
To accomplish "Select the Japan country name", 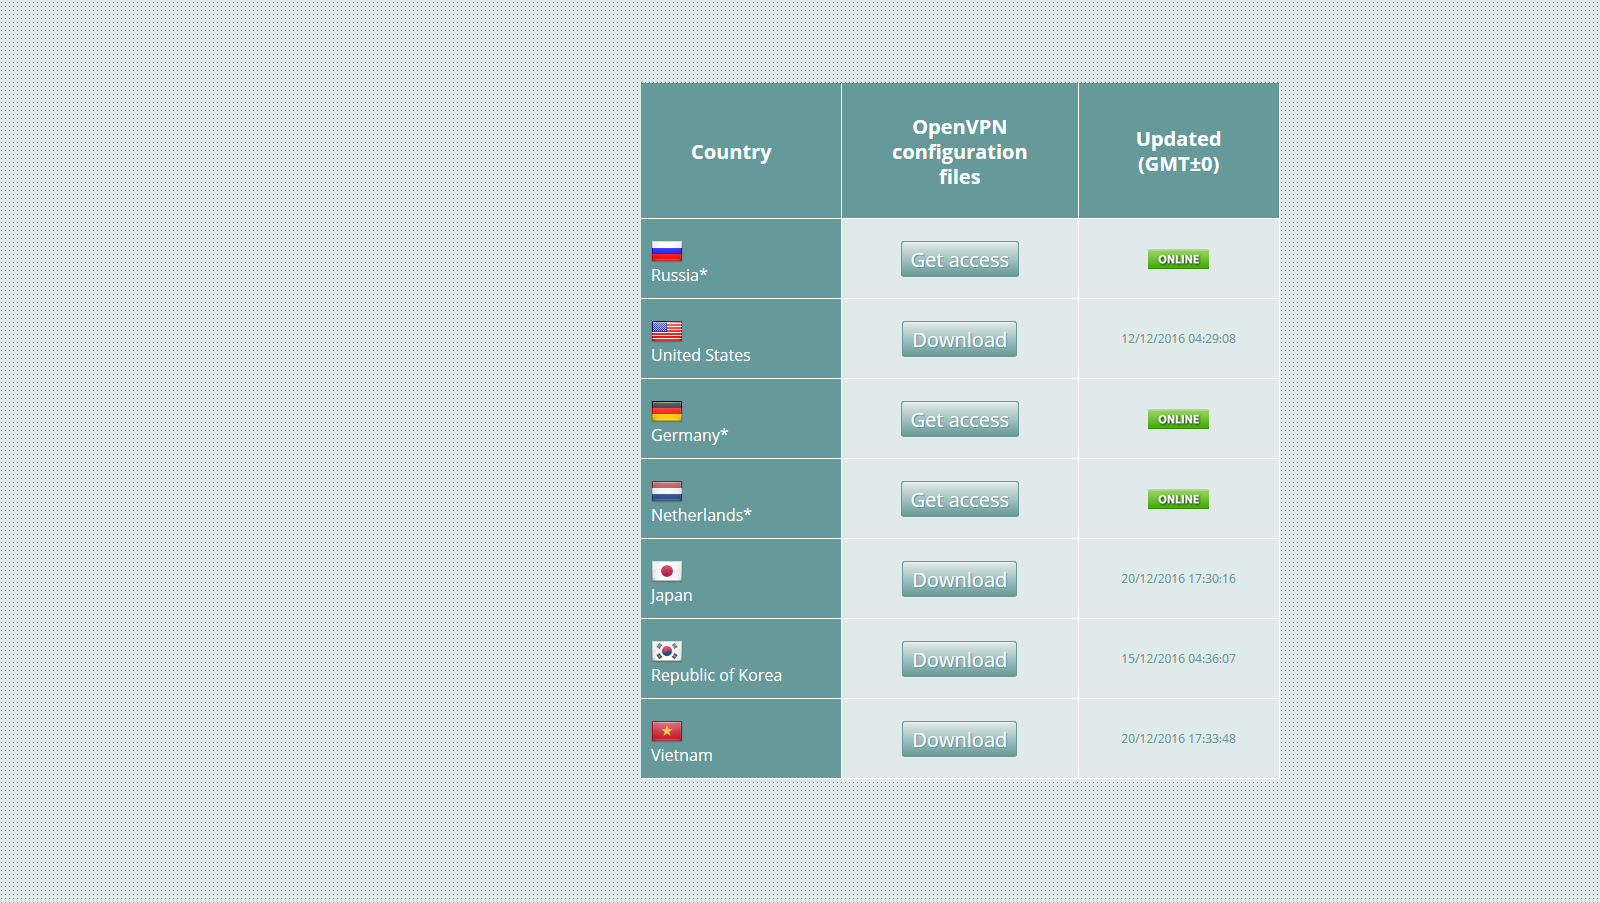I will (x=671, y=595).
